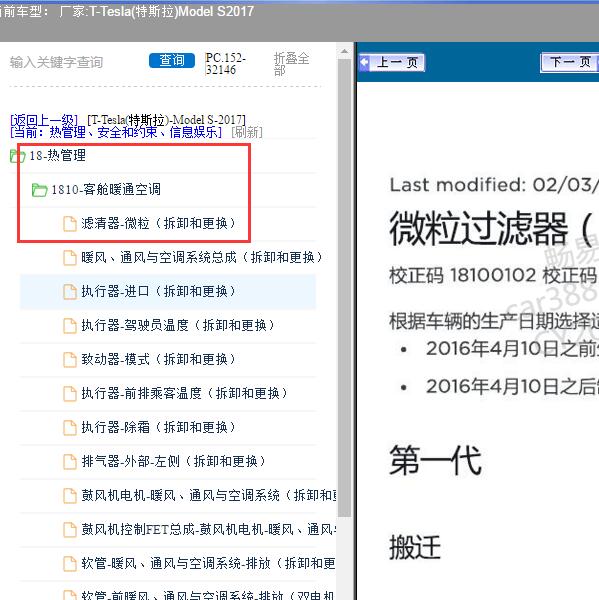
Task: Open 软管-暖风、通风与空调系统-排放 document
Action: point(209,563)
